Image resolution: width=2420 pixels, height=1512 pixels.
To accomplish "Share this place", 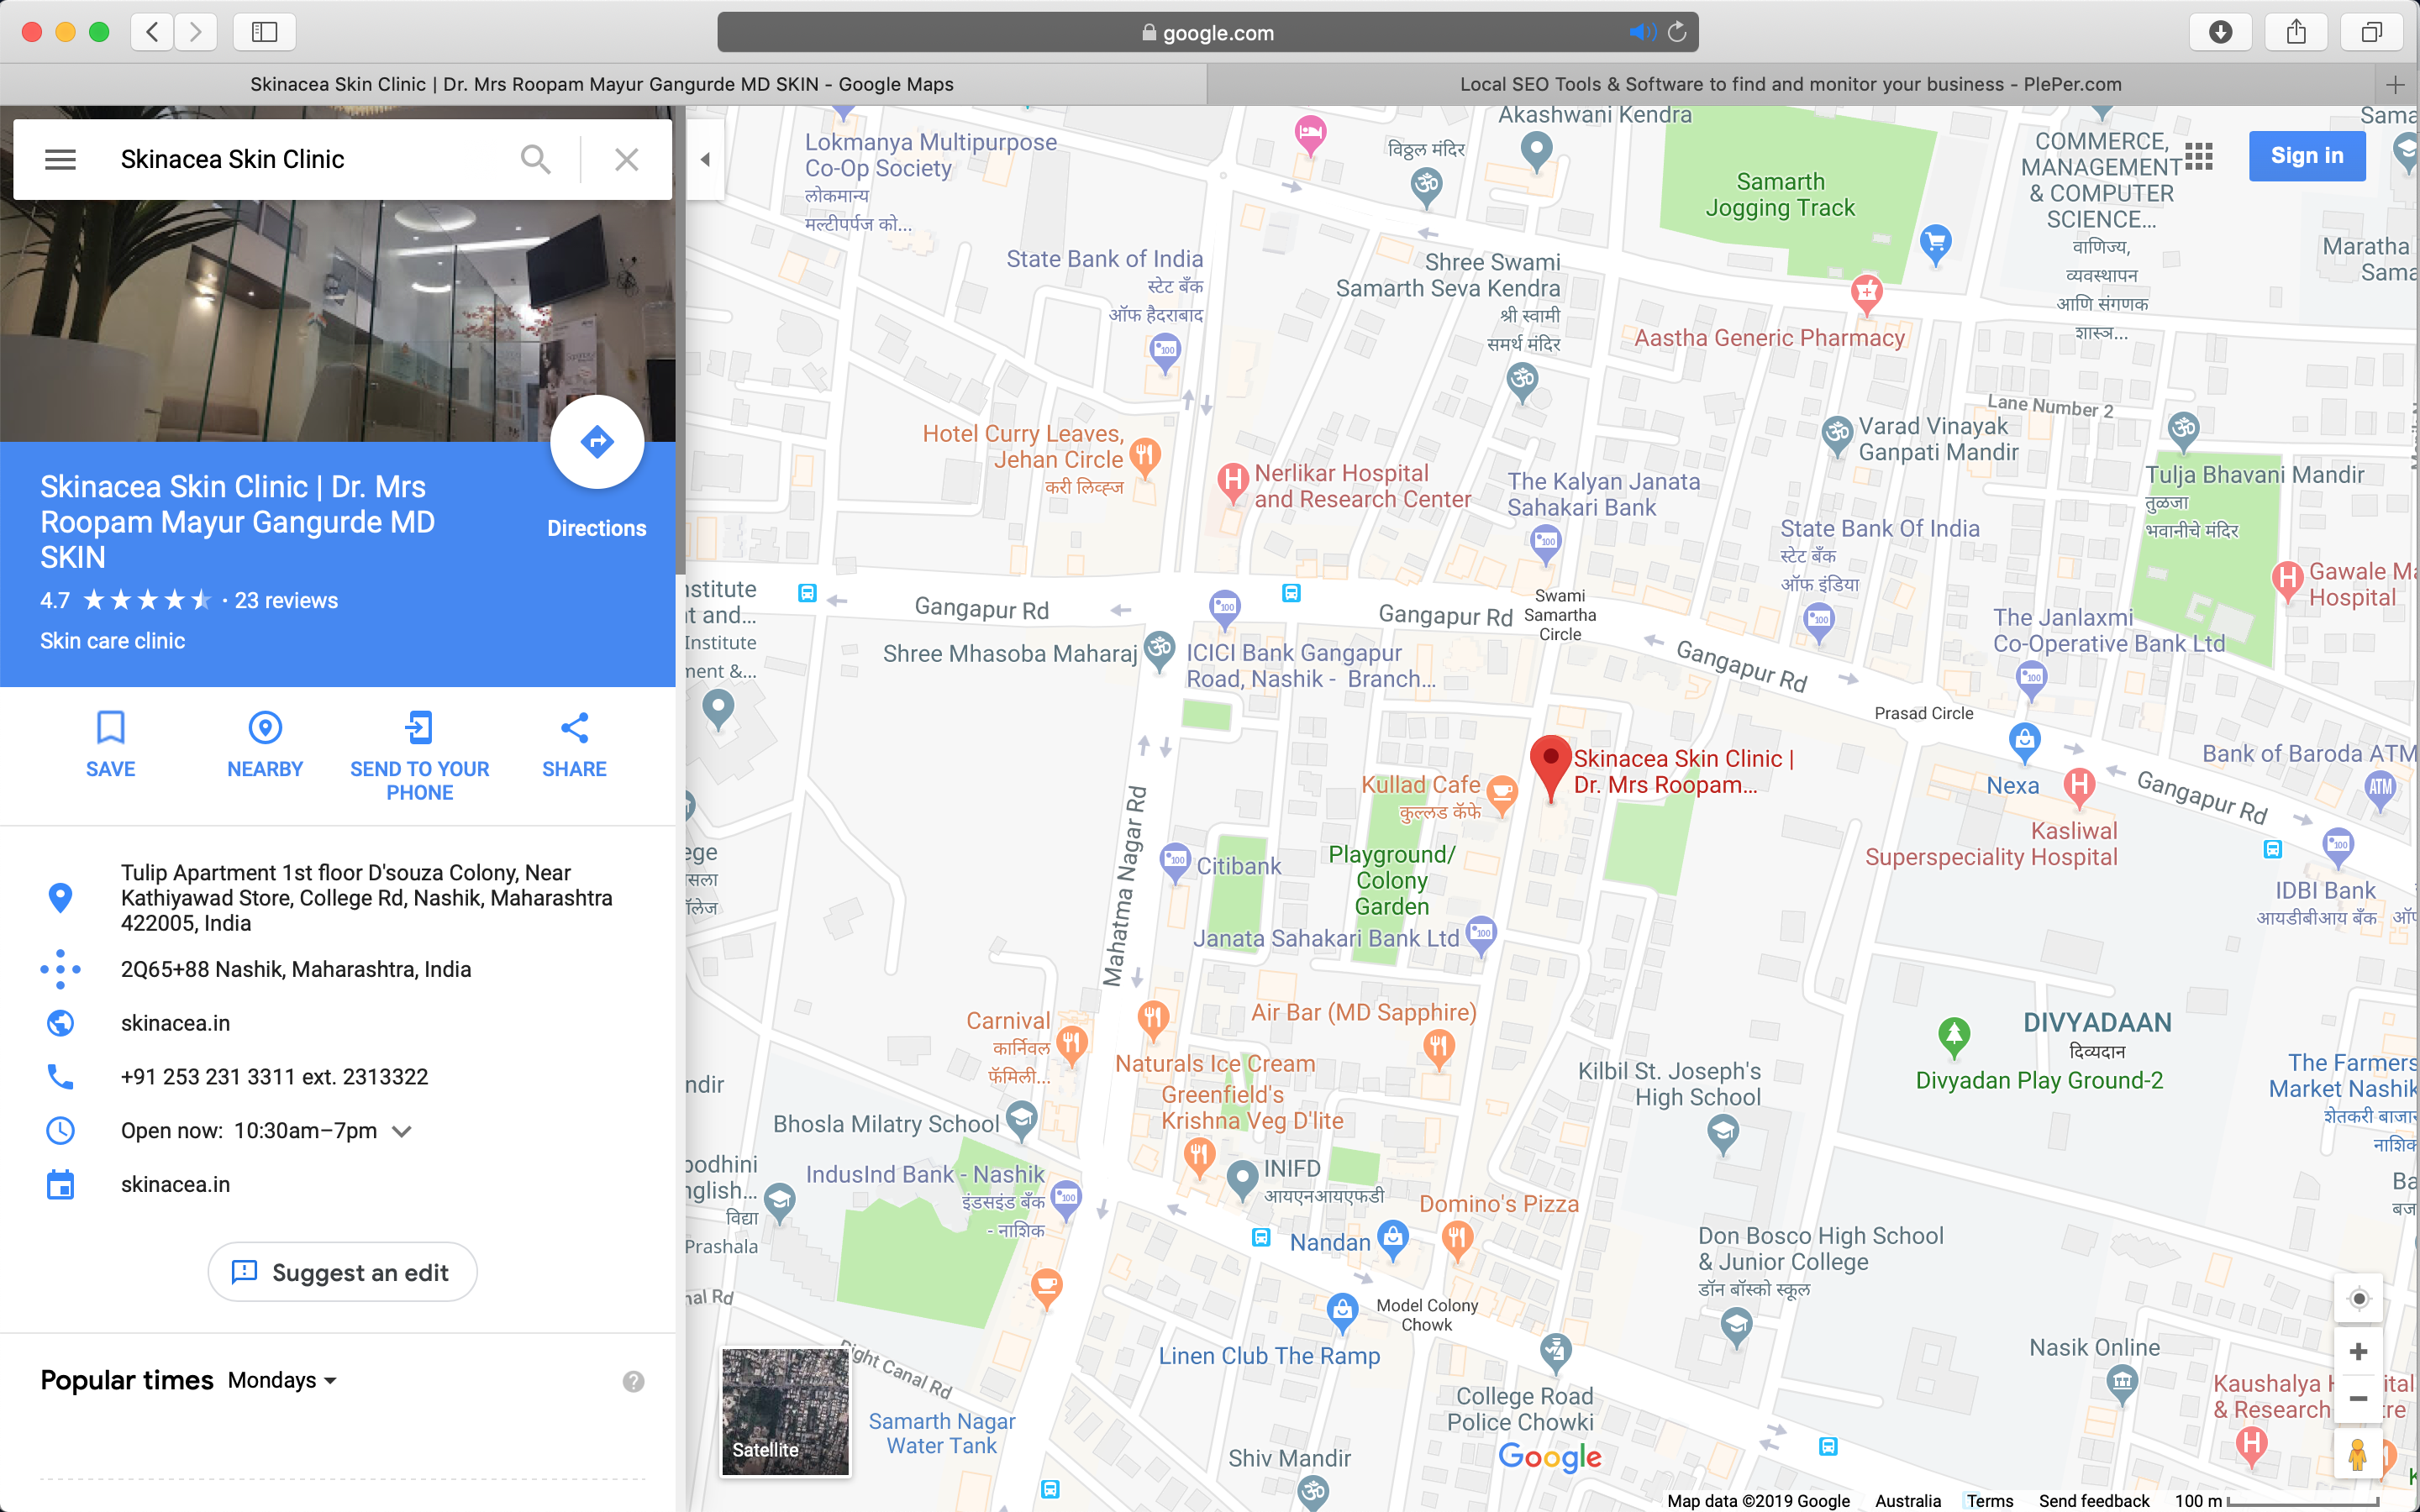I will (x=574, y=744).
